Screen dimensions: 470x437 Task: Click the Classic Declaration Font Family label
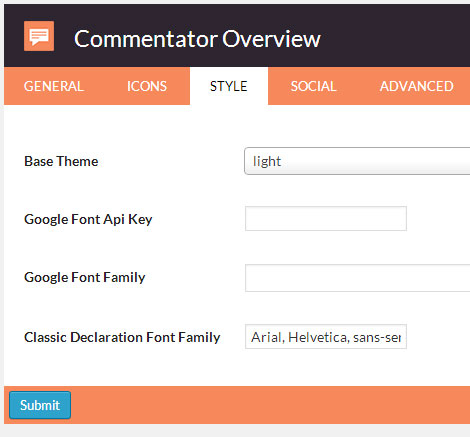point(122,337)
